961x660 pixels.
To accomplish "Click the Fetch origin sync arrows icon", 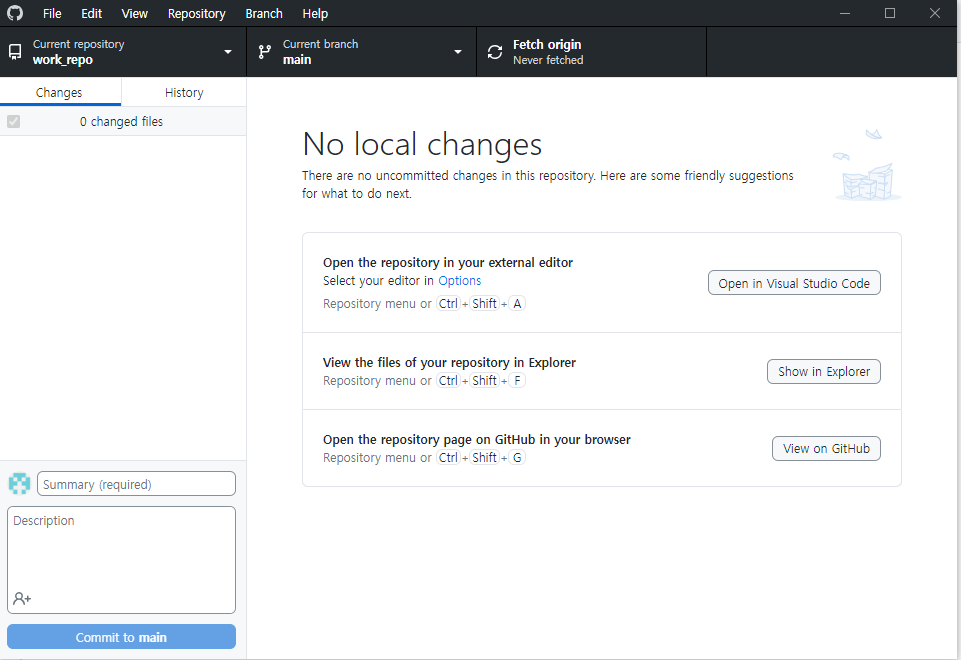I will pyautogui.click(x=495, y=52).
